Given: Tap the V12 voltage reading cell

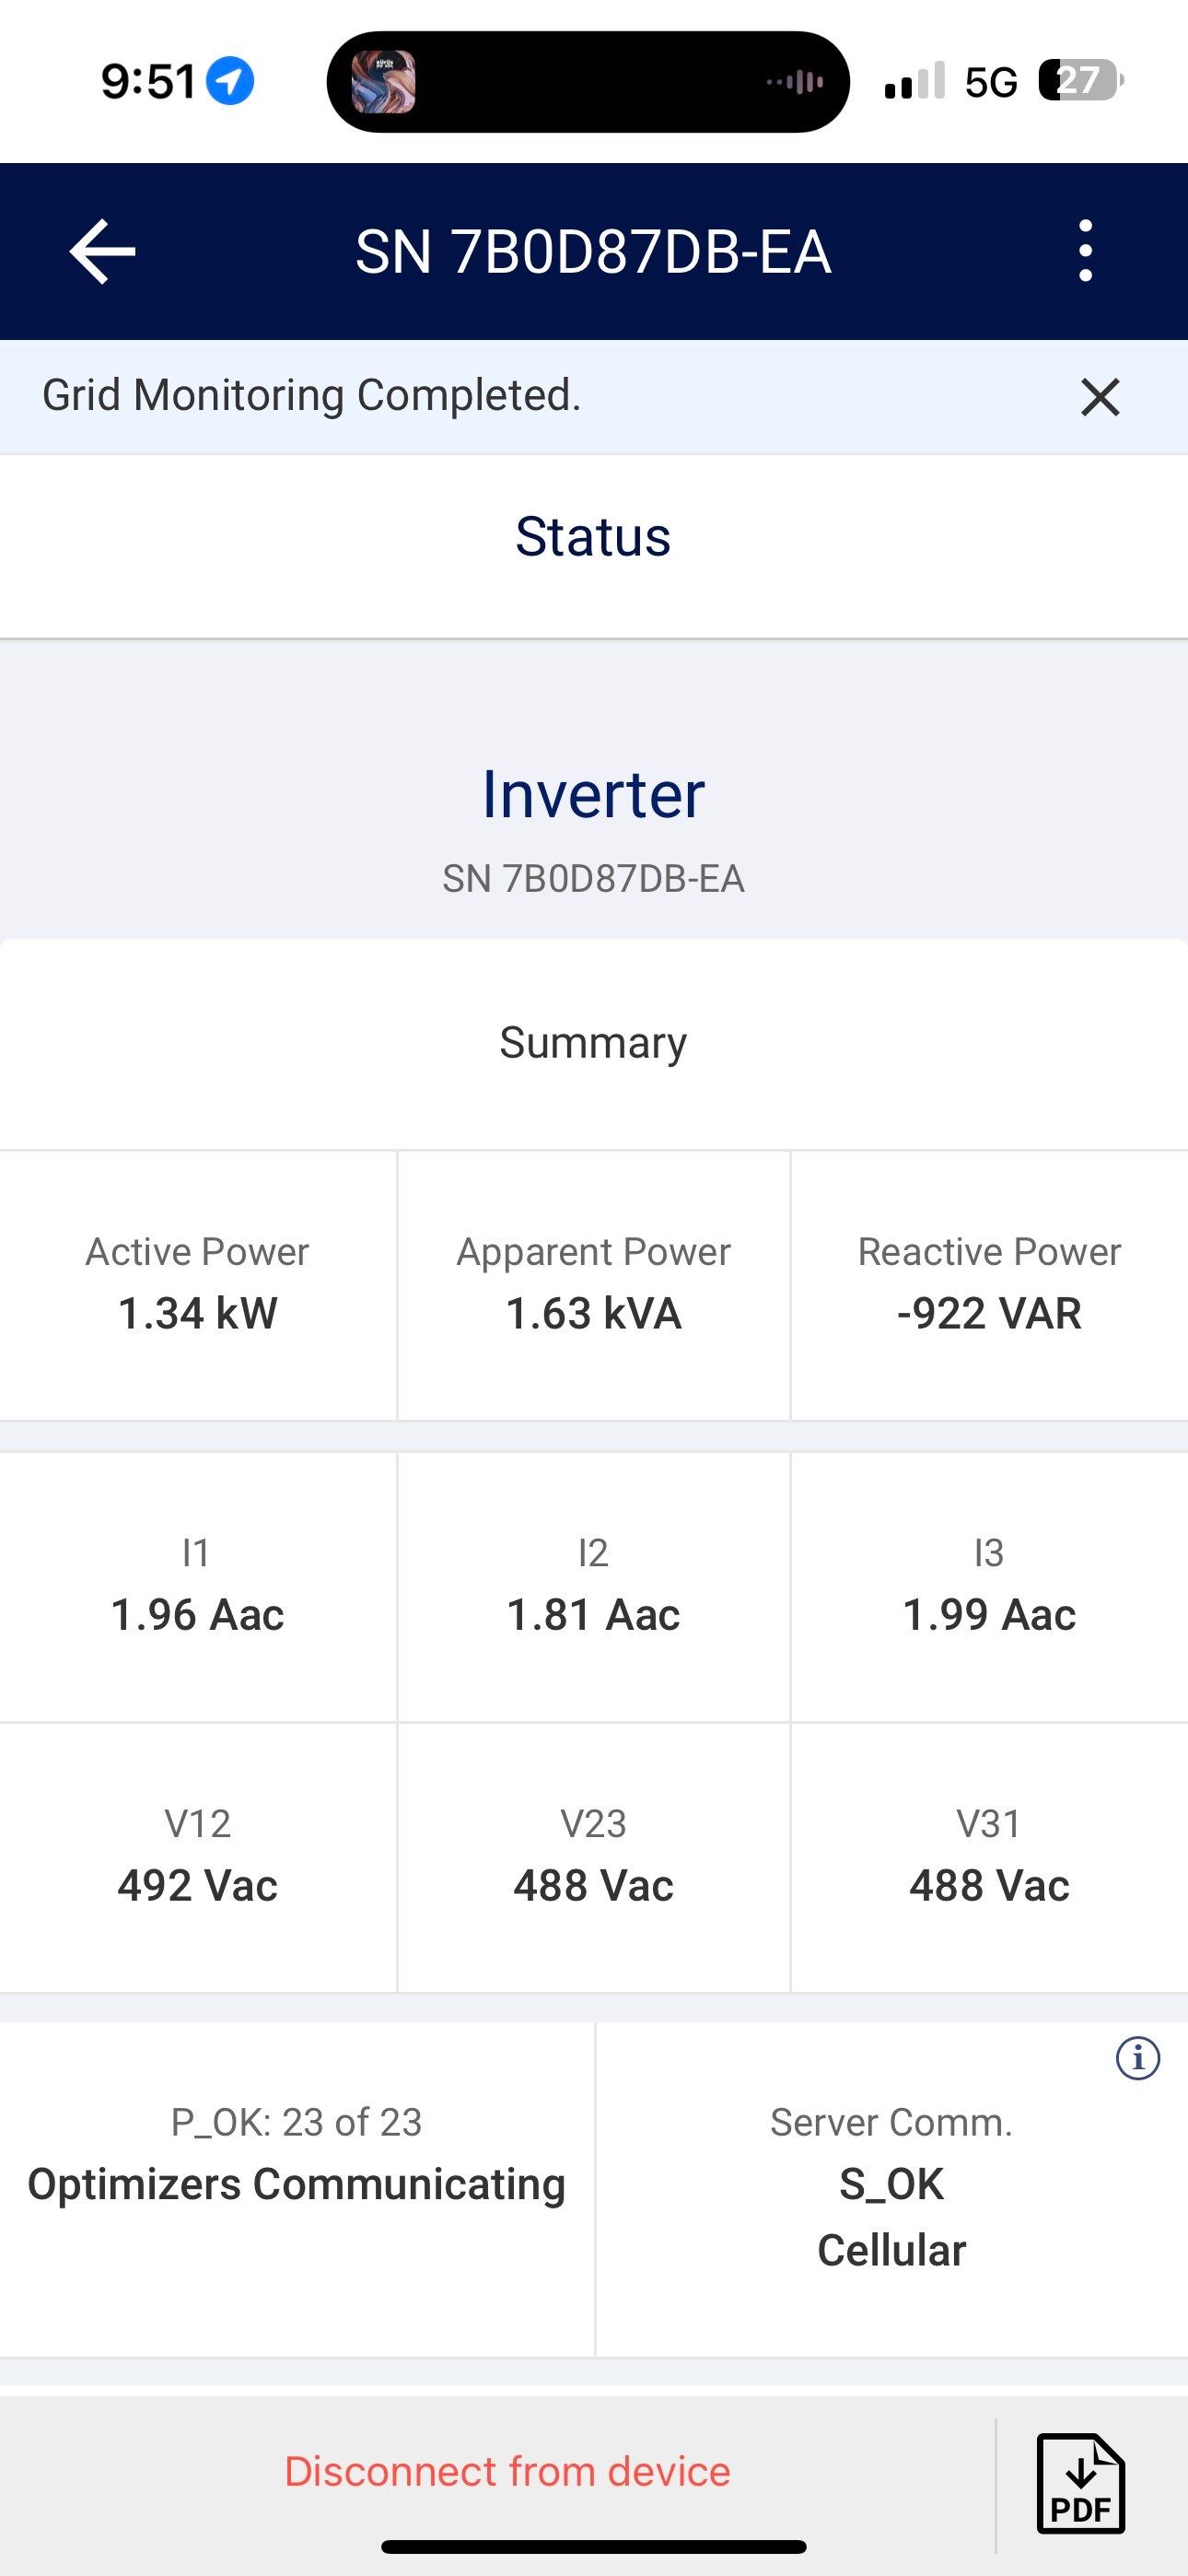Looking at the screenshot, I should (197, 1858).
